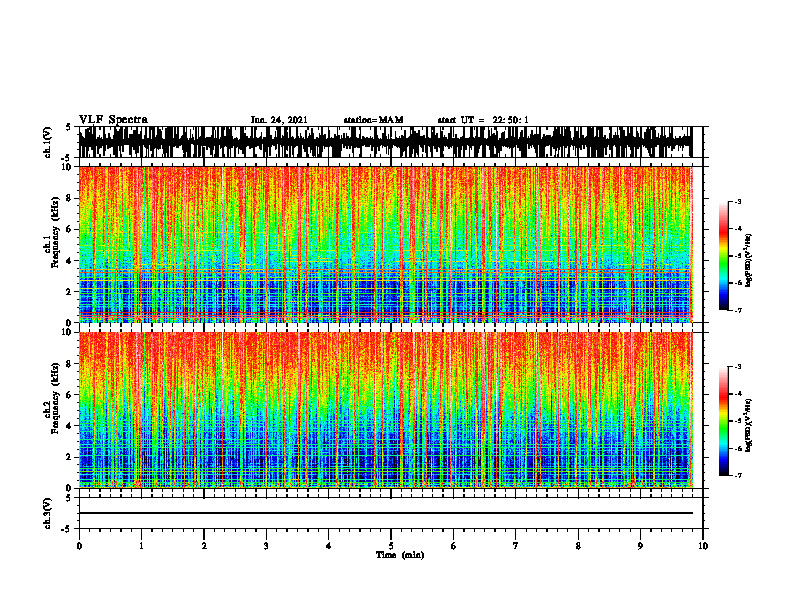
Task: Click time-axis tick label "1" at bottom
Action: (141, 546)
